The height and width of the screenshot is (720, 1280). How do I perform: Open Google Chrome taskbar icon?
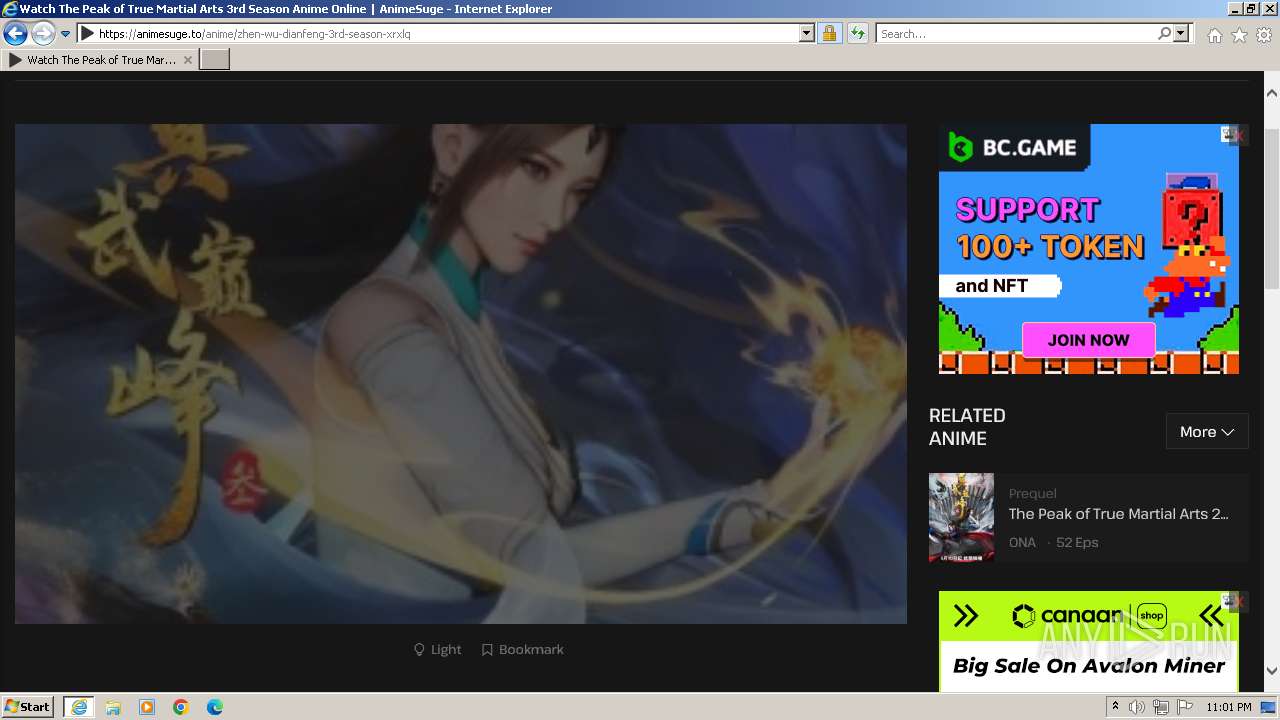click(x=181, y=707)
